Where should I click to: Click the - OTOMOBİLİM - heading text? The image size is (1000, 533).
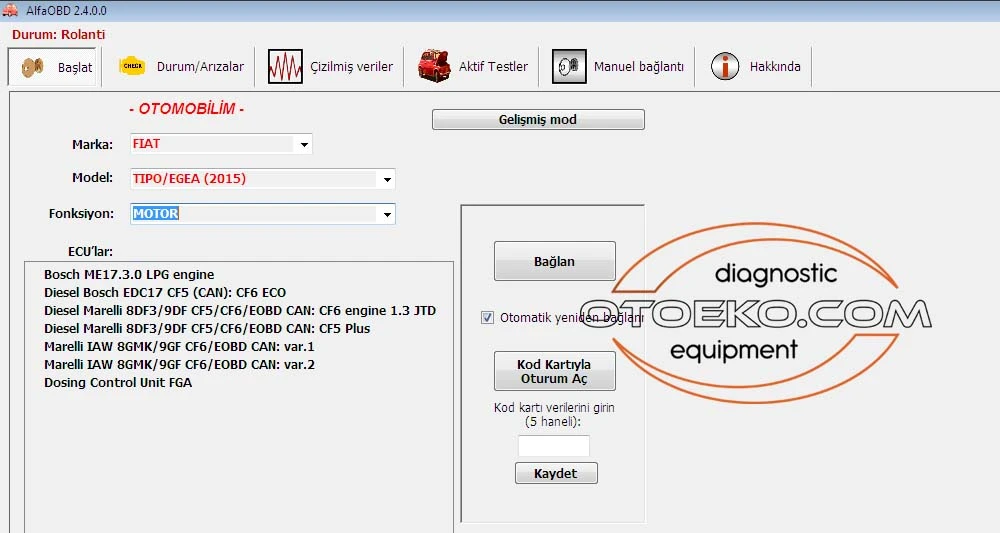(x=186, y=109)
